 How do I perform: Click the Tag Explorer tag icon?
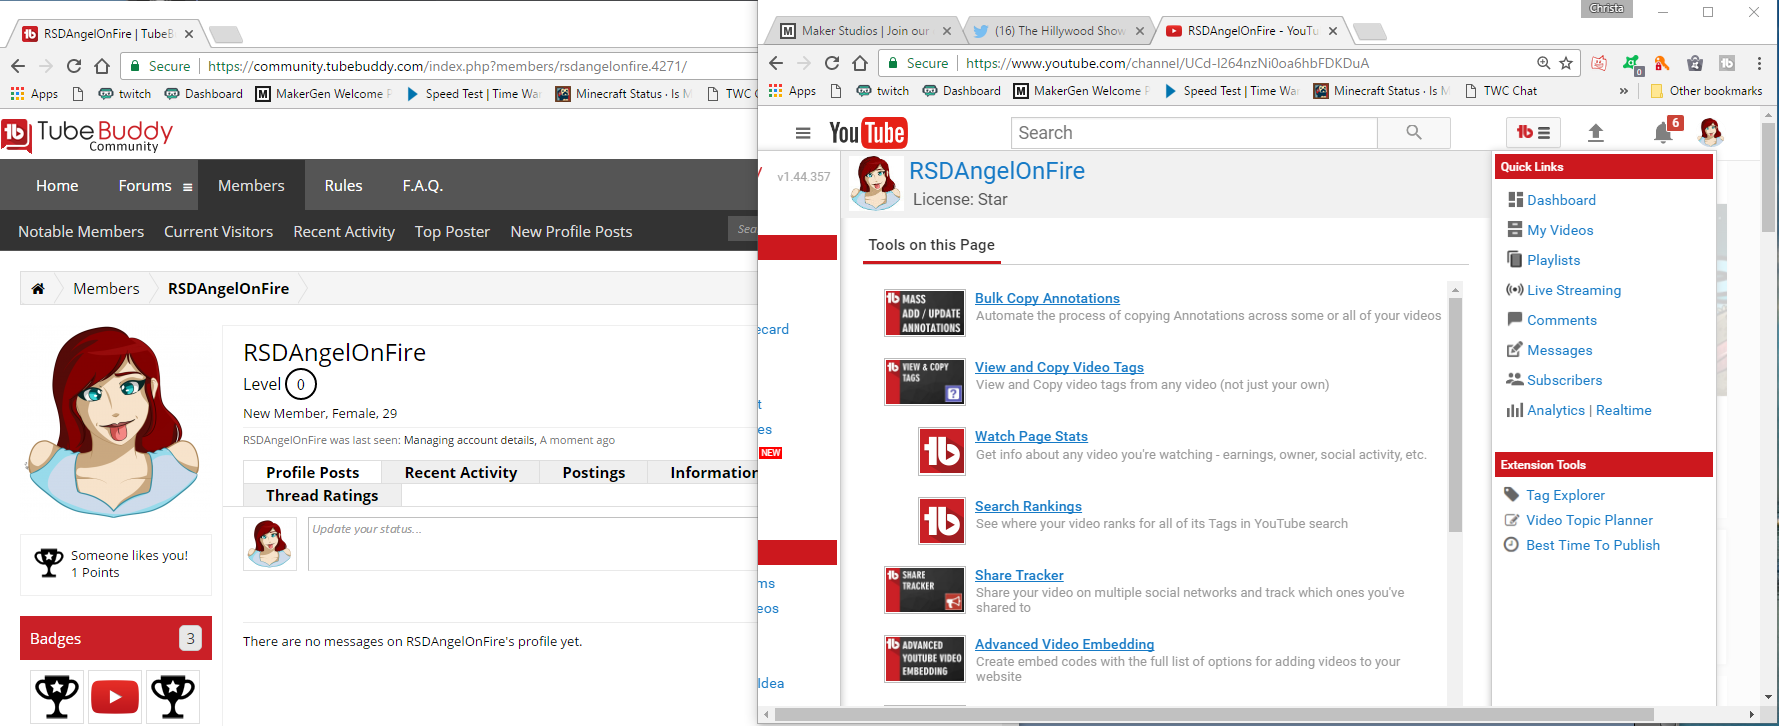click(x=1512, y=494)
